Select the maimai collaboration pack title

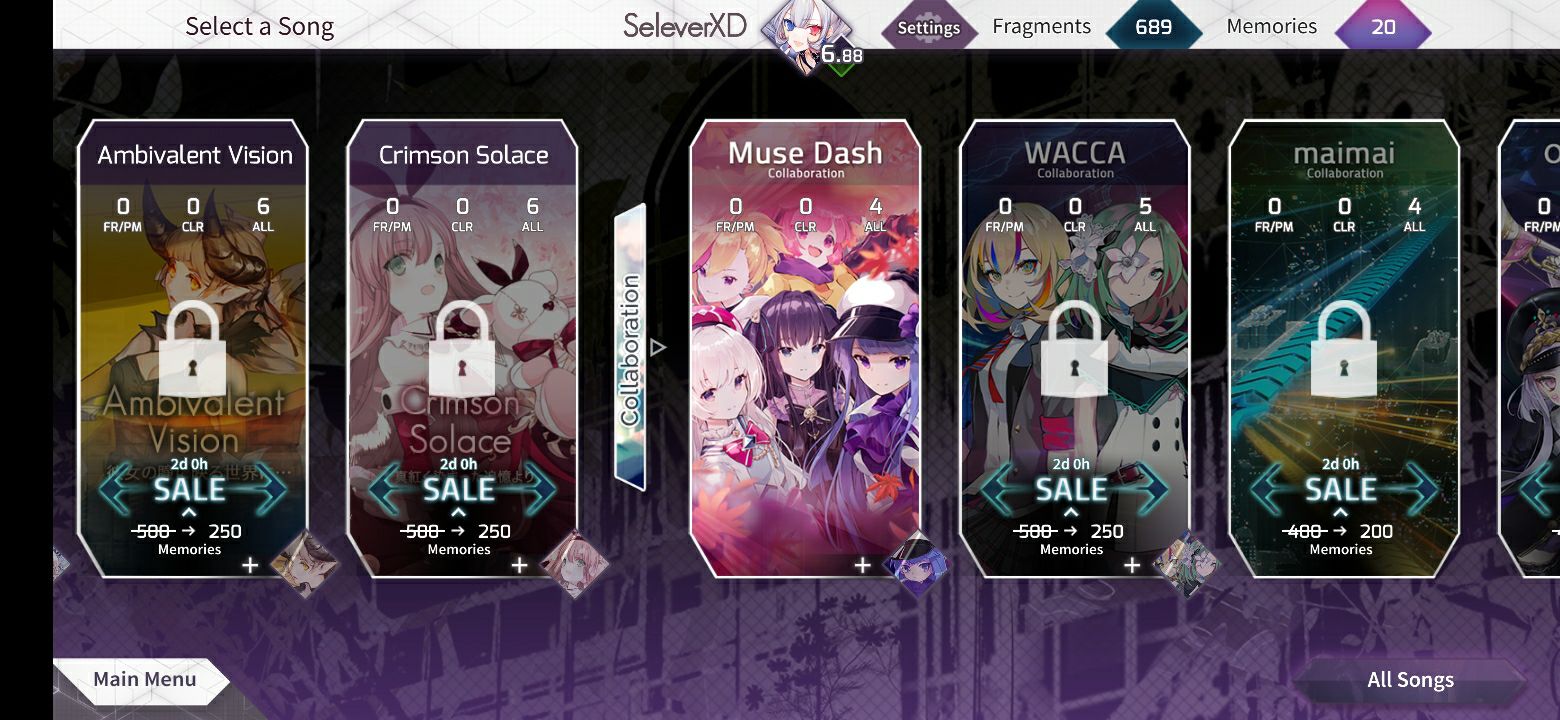point(1343,154)
